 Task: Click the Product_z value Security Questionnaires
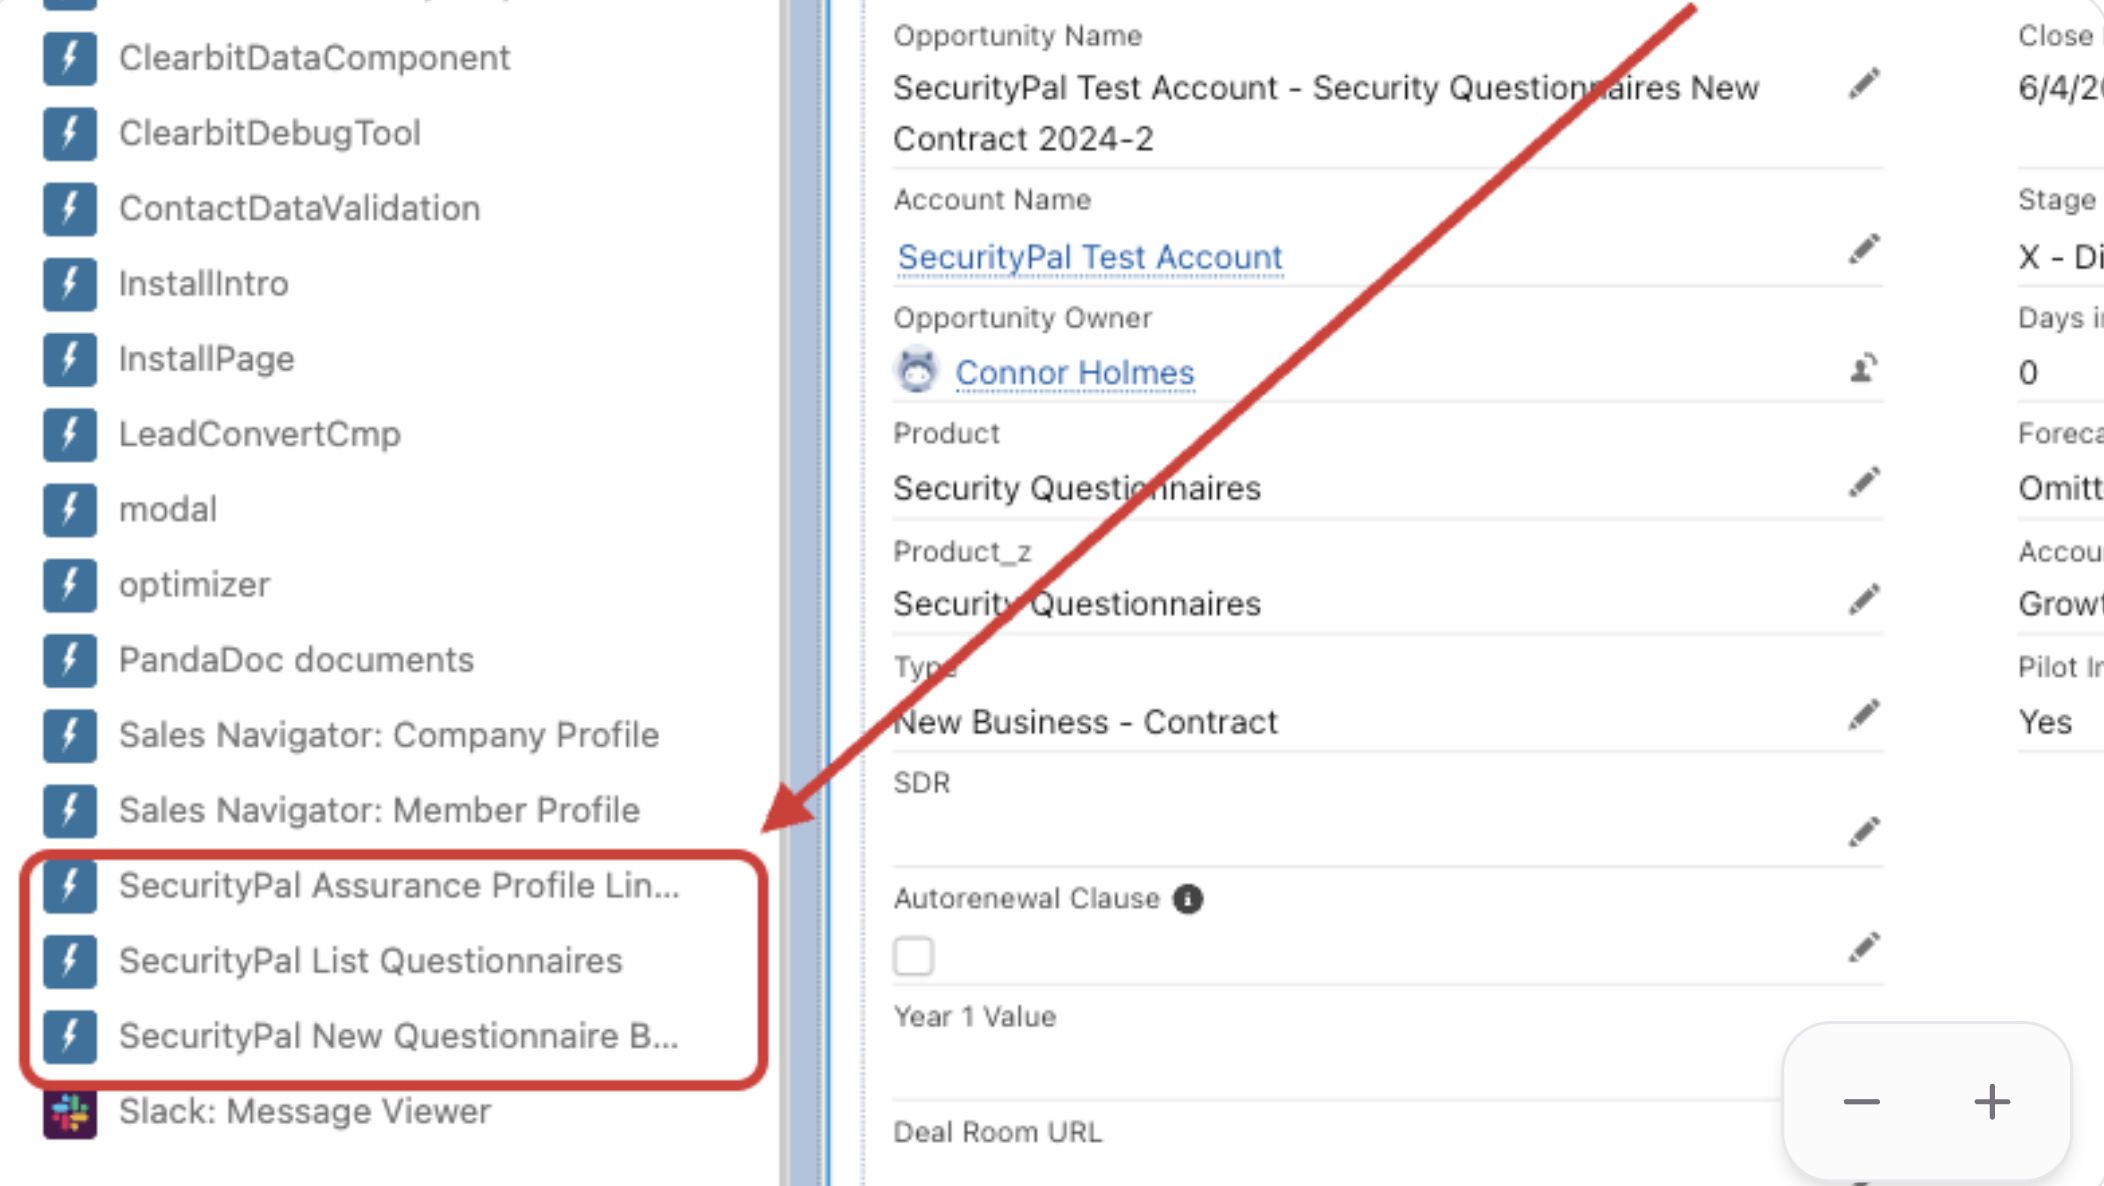(x=1077, y=604)
